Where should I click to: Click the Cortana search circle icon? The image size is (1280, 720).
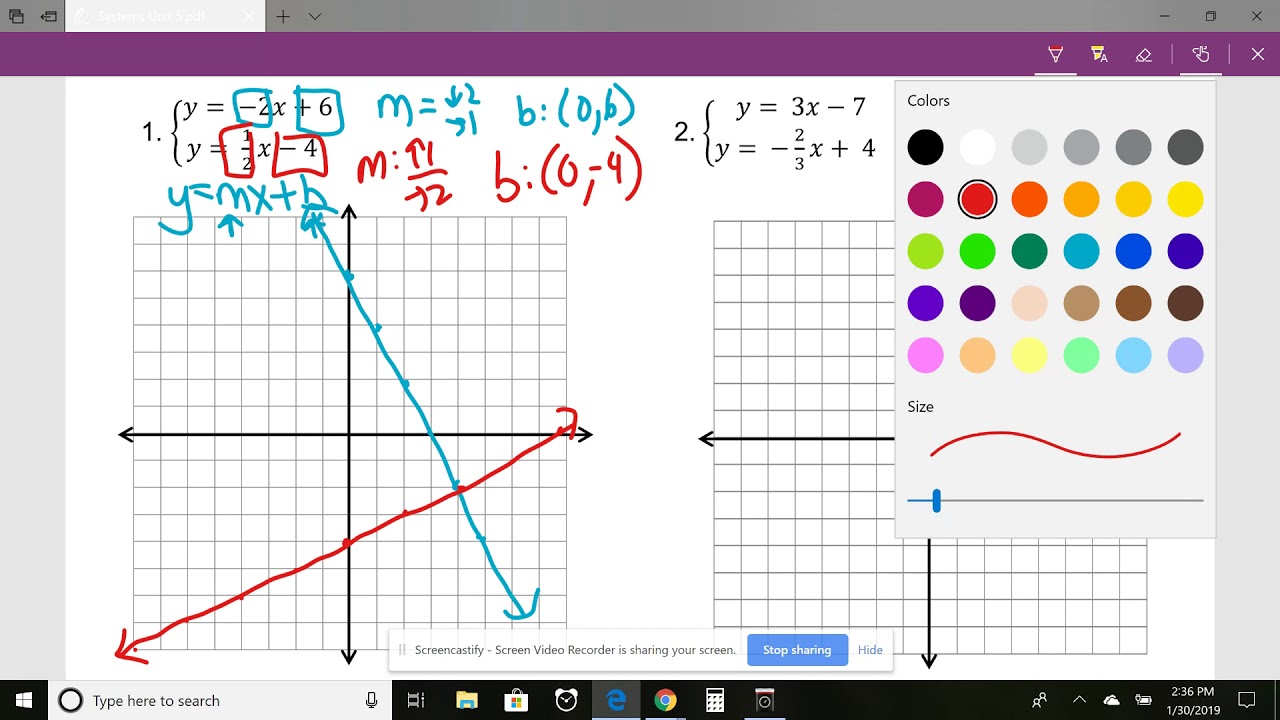point(70,700)
